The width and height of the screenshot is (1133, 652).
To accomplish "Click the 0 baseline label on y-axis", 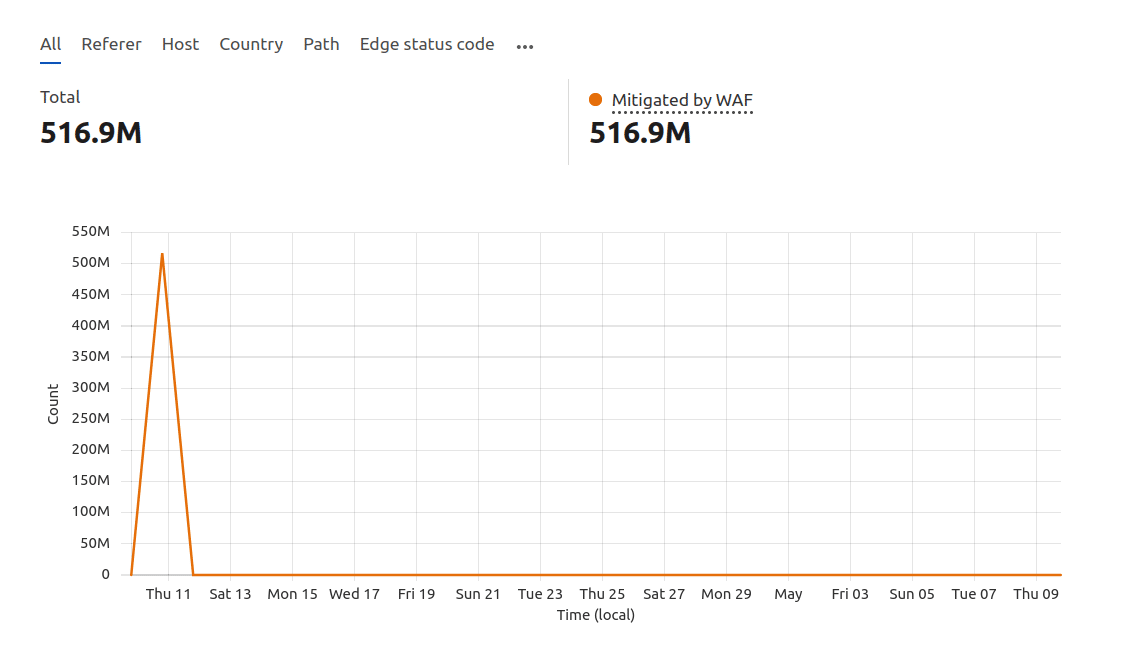I will point(104,574).
